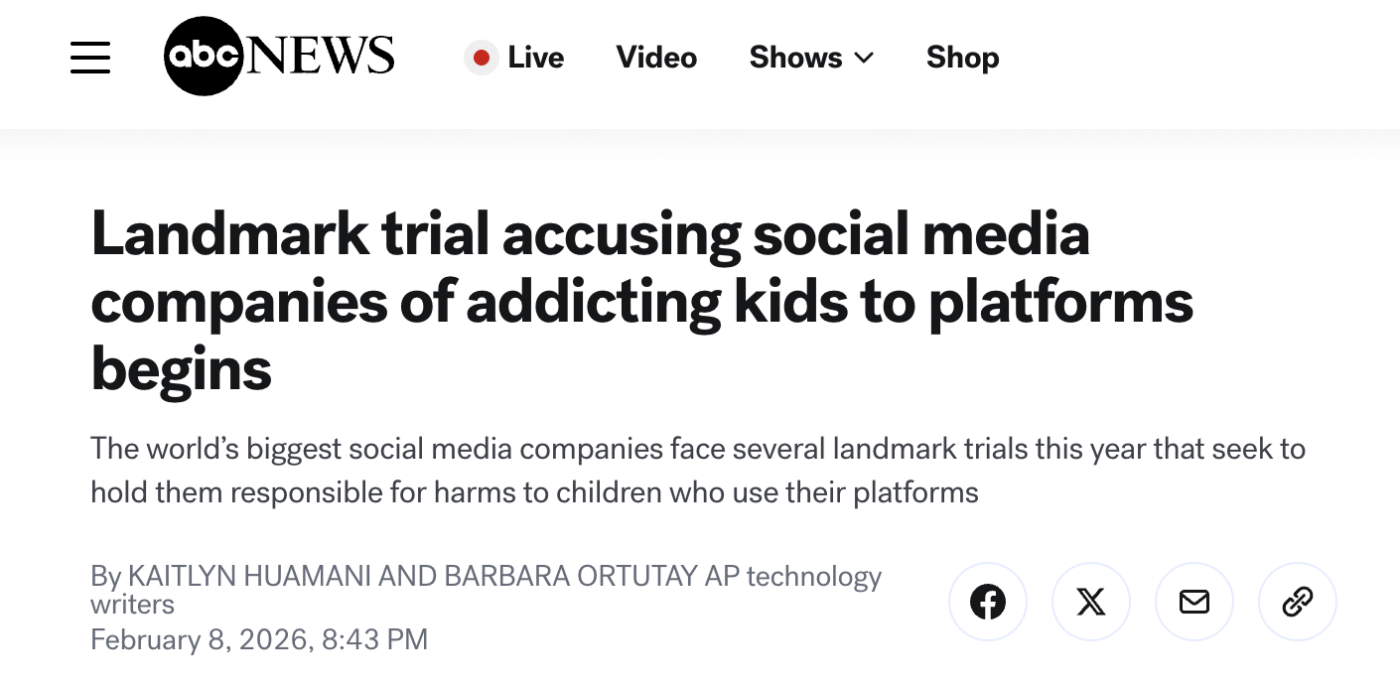This screenshot has height=689, width=1400.
Task: Copy the article link with the chain icon
Action: click(x=1297, y=602)
